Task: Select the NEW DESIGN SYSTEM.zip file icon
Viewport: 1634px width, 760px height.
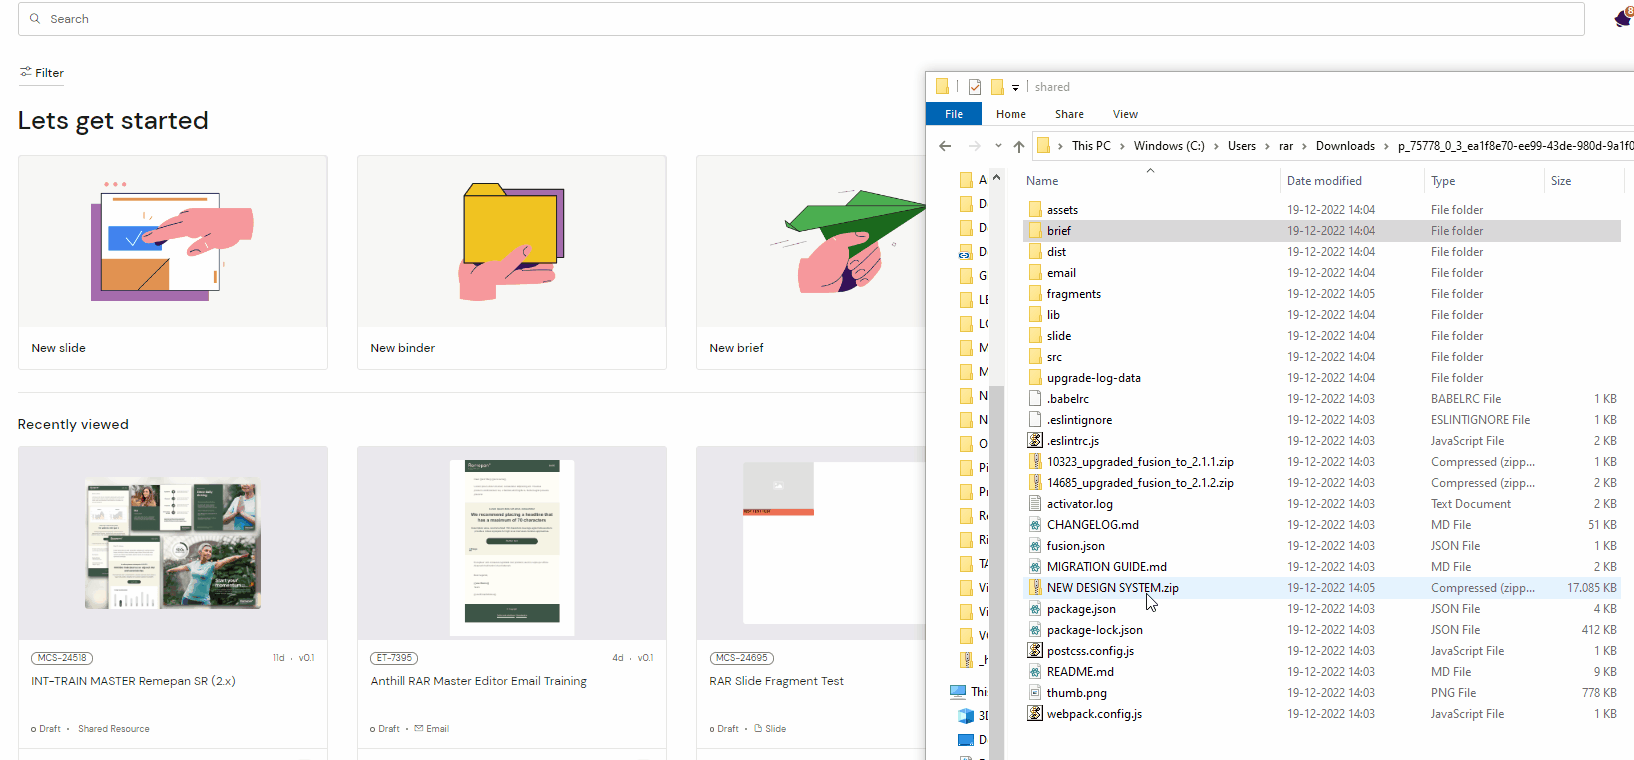Action: point(1035,588)
